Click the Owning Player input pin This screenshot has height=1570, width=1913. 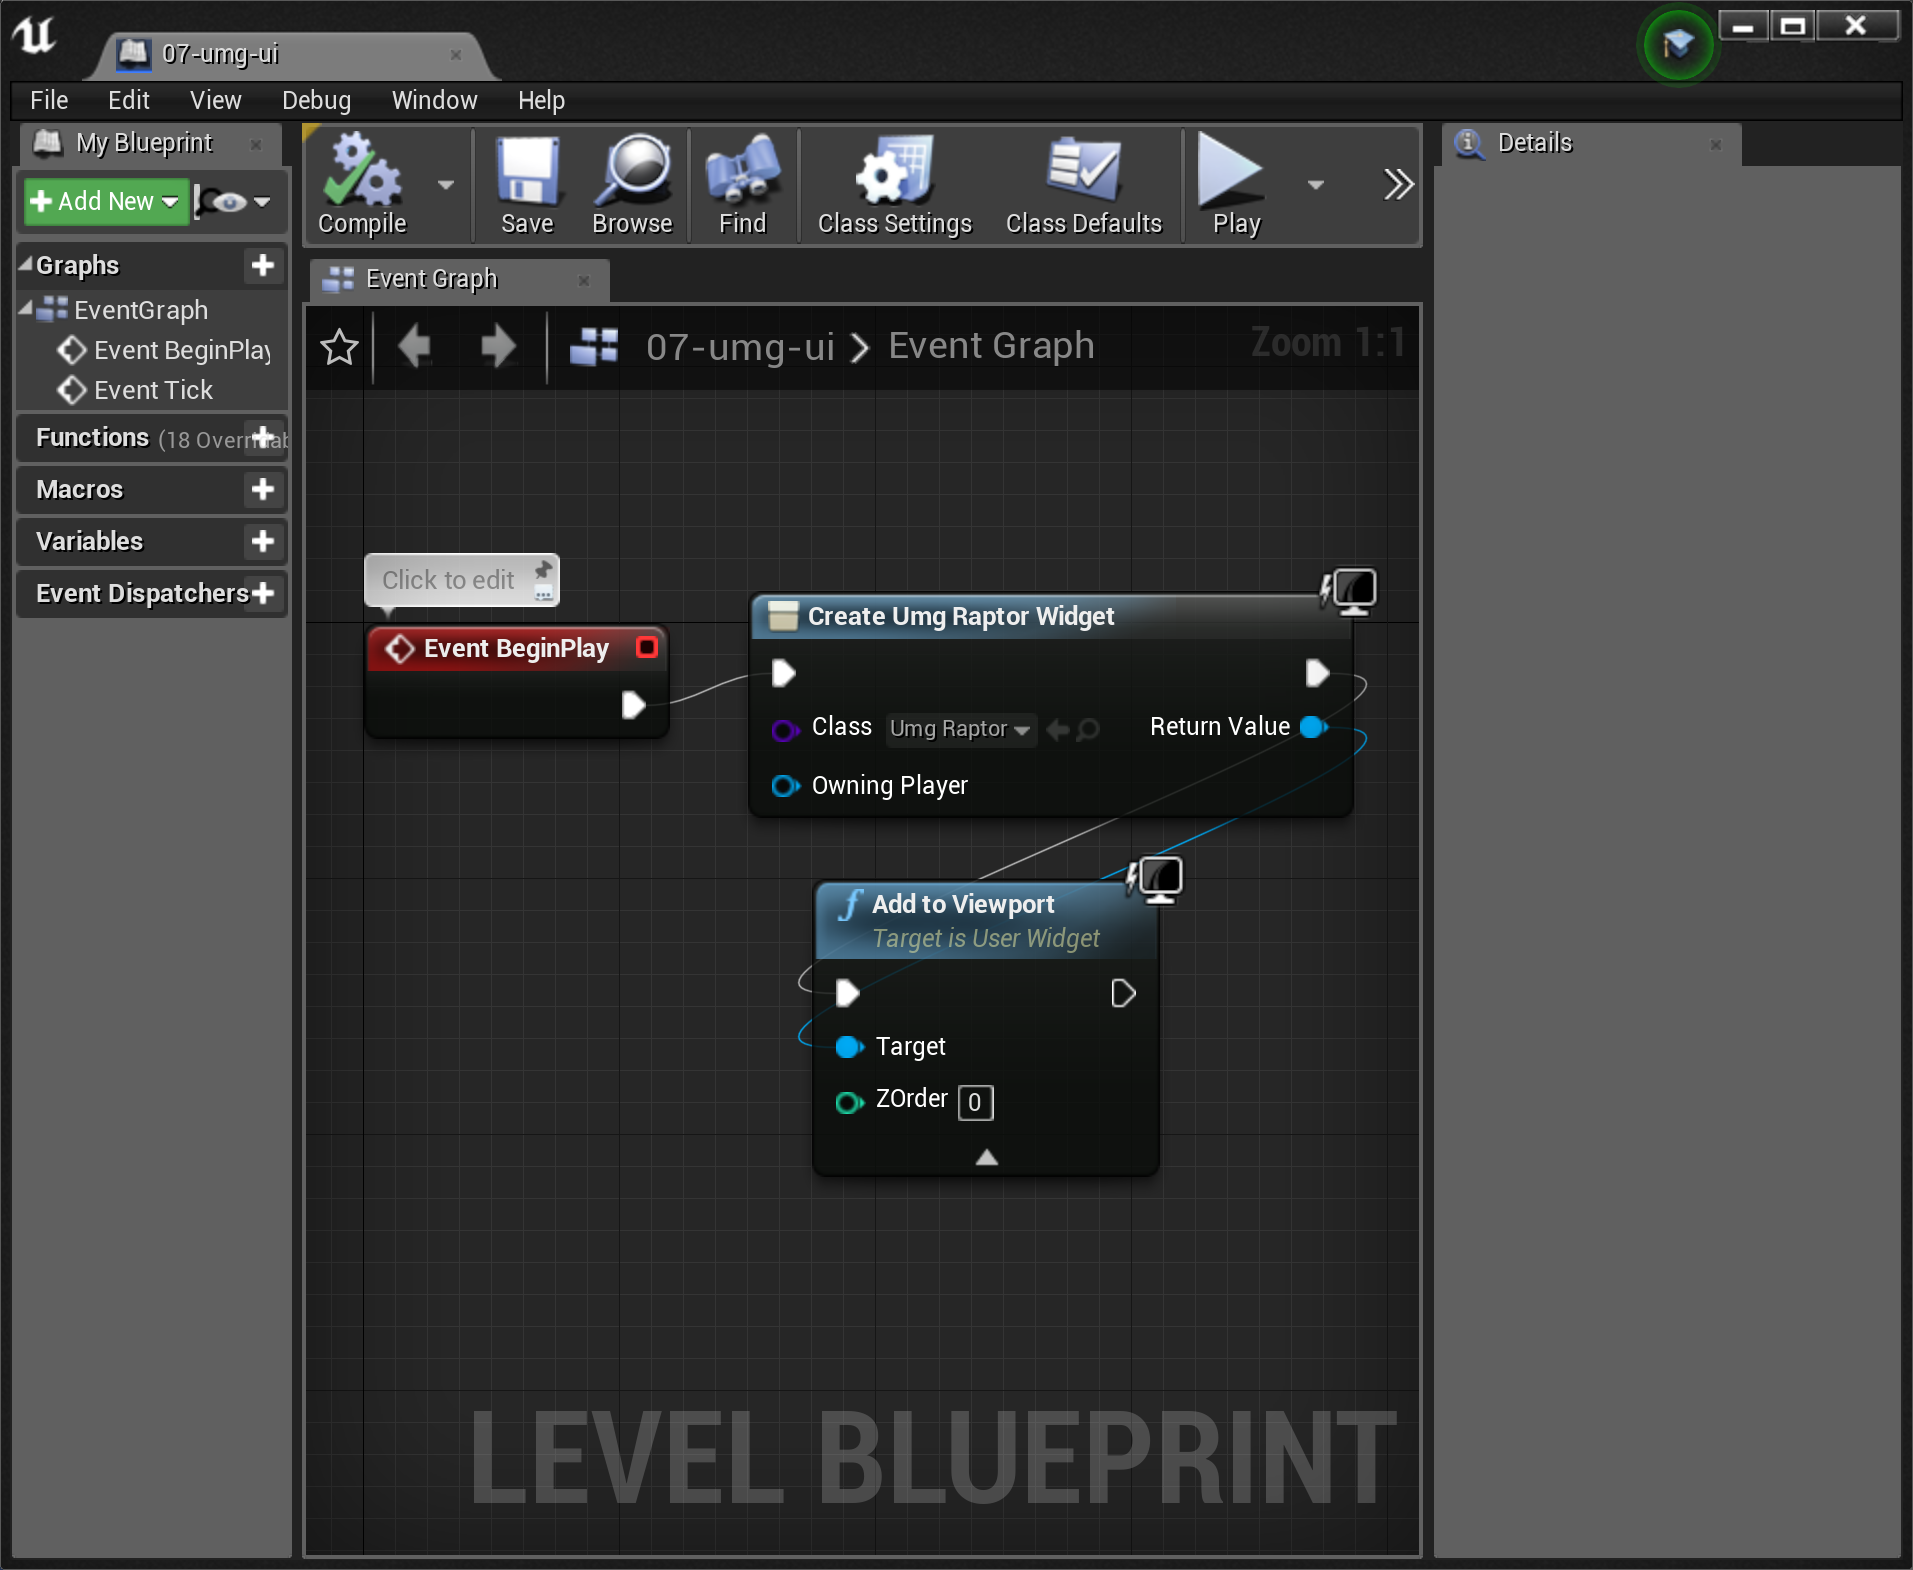[x=785, y=786]
